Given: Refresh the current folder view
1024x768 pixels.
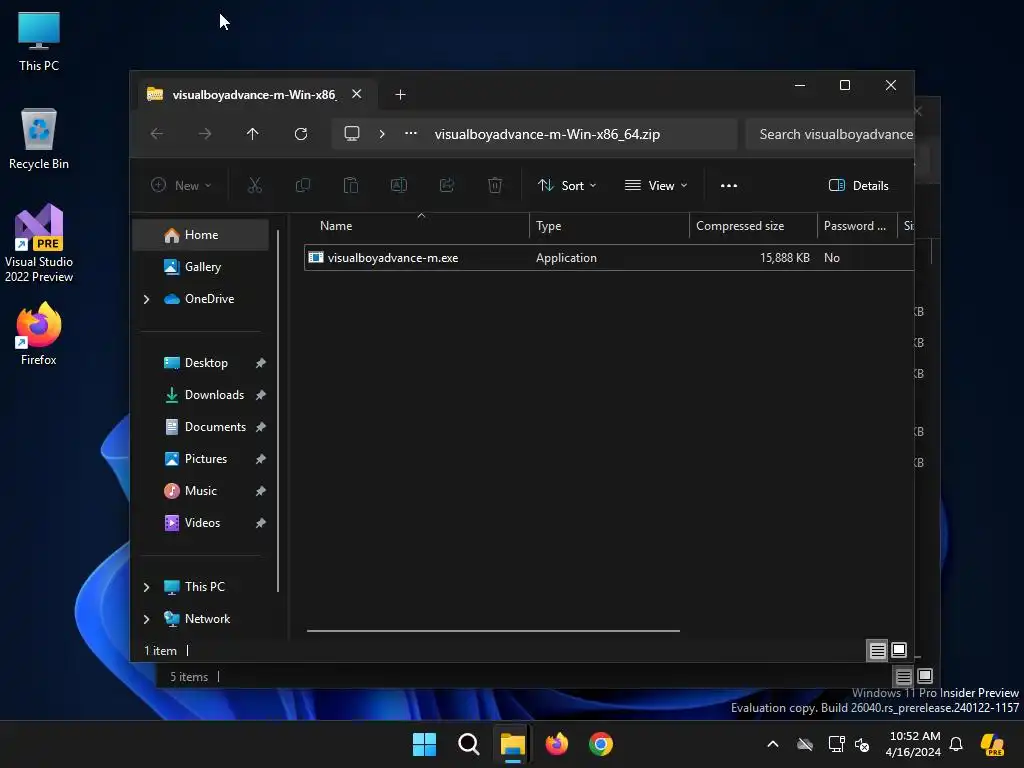Looking at the screenshot, I should pyautogui.click(x=300, y=134).
